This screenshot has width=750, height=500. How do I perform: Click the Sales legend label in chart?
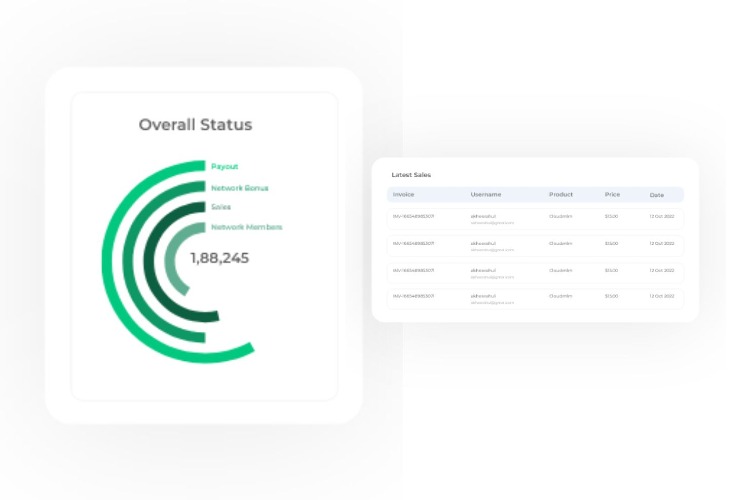click(x=221, y=207)
